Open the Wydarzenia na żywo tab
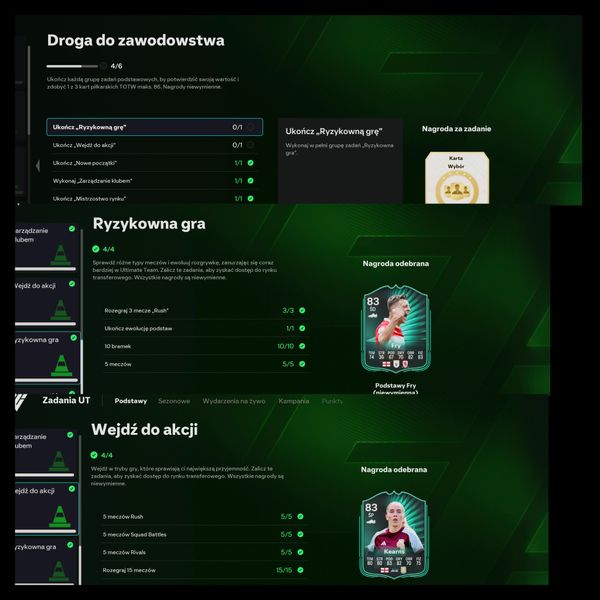This screenshot has height=600, width=600. (234, 401)
